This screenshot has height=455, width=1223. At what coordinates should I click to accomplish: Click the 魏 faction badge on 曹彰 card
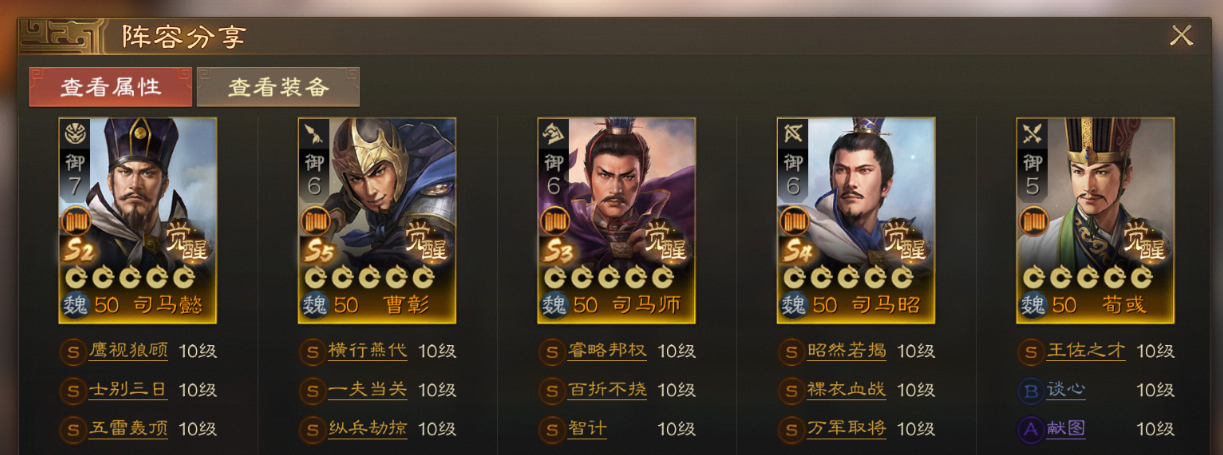313,305
